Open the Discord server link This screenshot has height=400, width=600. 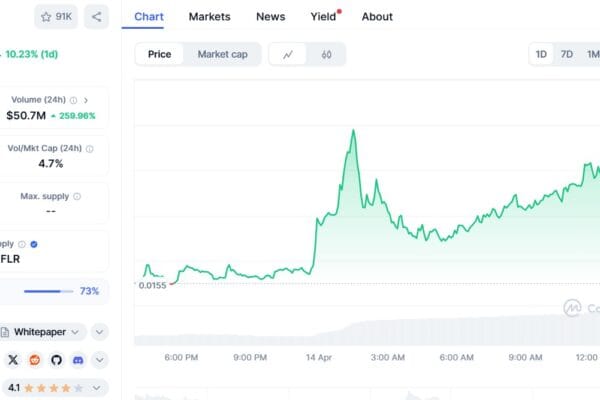tap(78, 360)
